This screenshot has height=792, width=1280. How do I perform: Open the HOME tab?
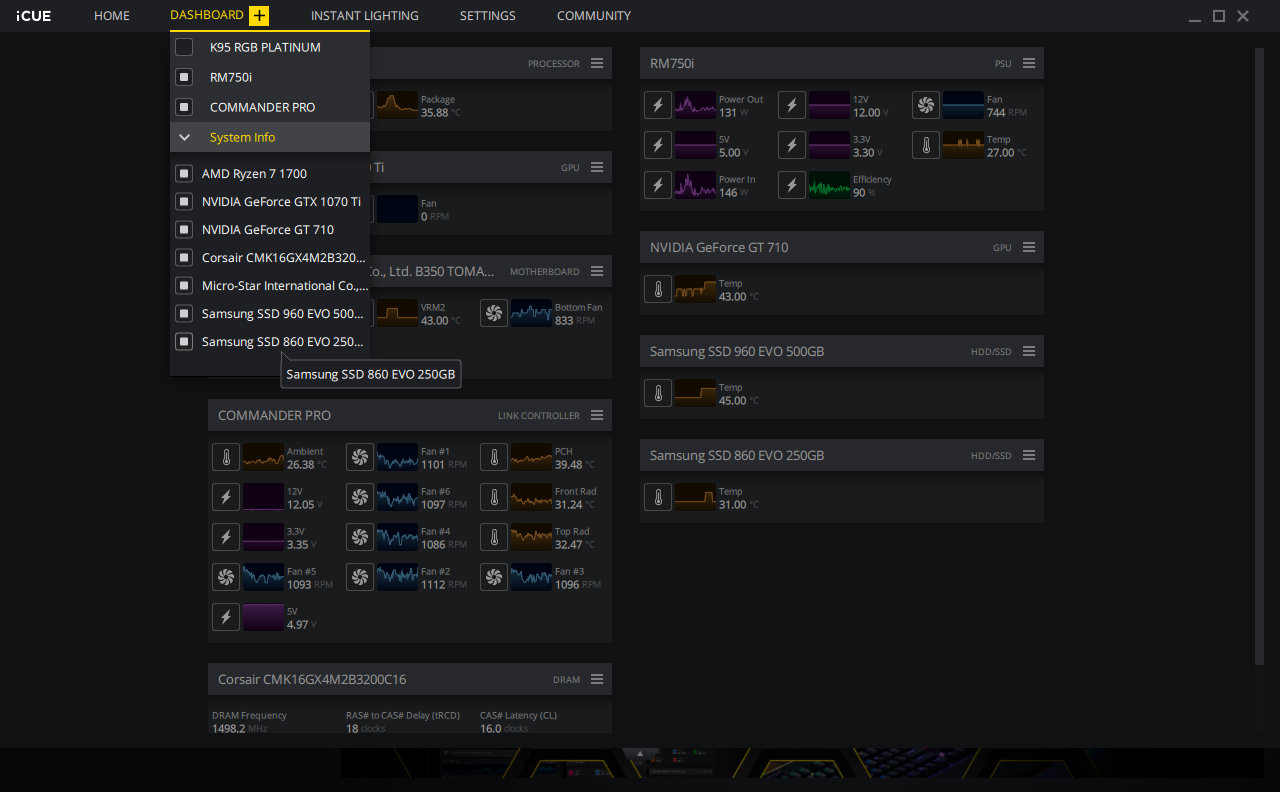112,16
